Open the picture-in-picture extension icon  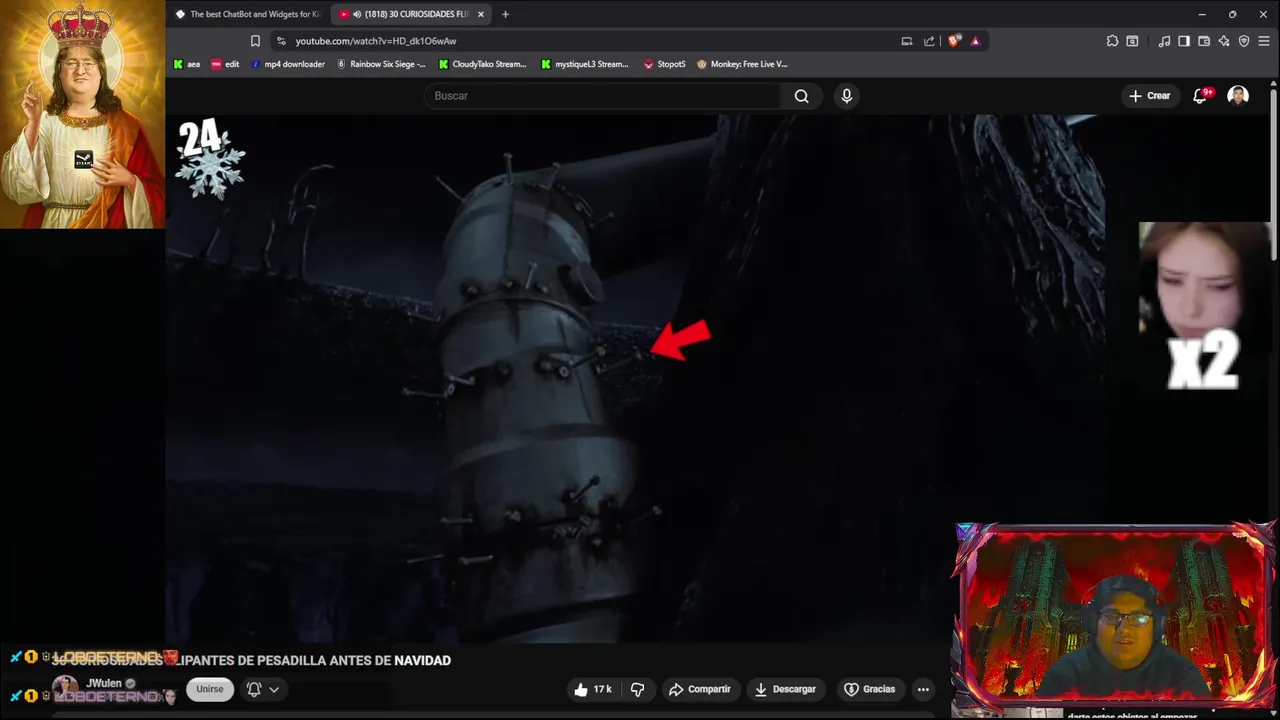point(1132,41)
